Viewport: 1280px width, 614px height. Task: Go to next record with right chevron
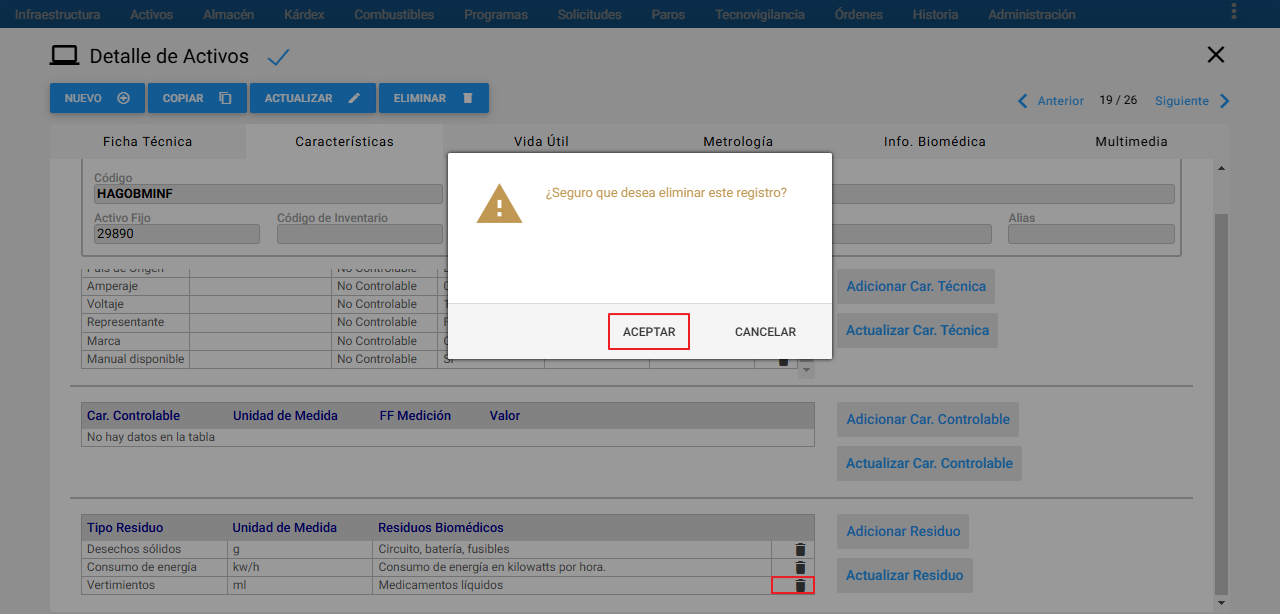point(1225,101)
